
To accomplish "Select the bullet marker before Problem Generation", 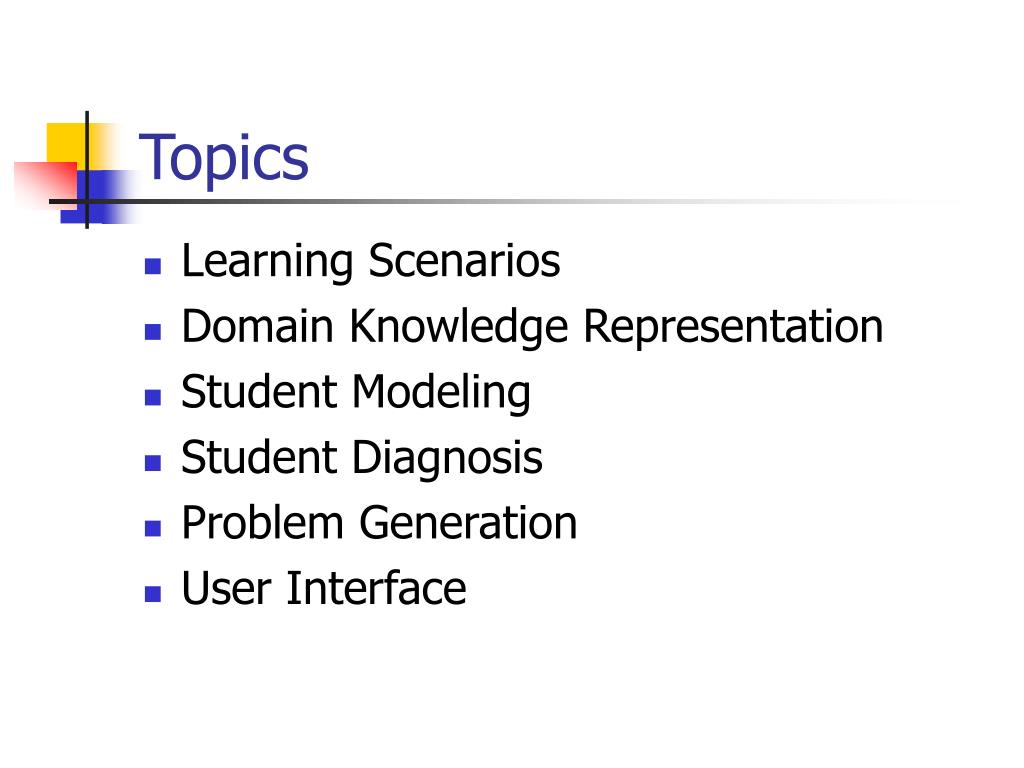I will (x=153, y=528).
